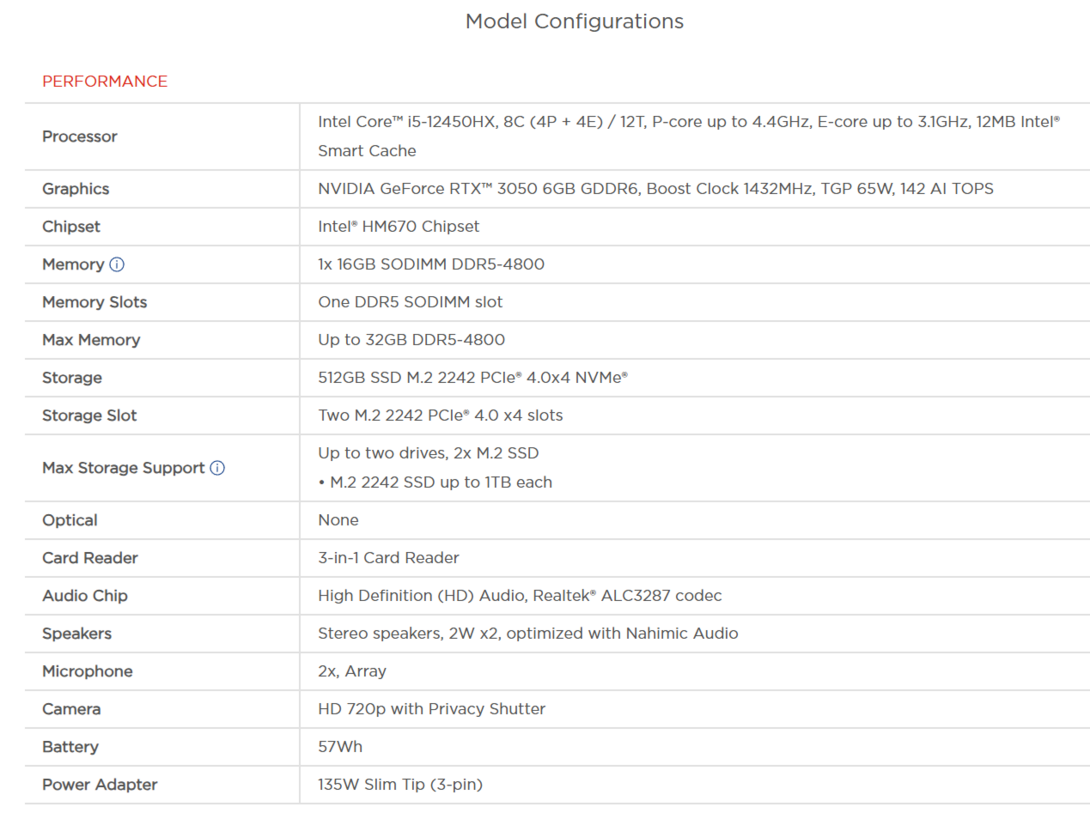This screenshot has height=813, width=1090.
Task: Click the HD 720p with Privacy Shutter value
Action: tap(431, 709)
